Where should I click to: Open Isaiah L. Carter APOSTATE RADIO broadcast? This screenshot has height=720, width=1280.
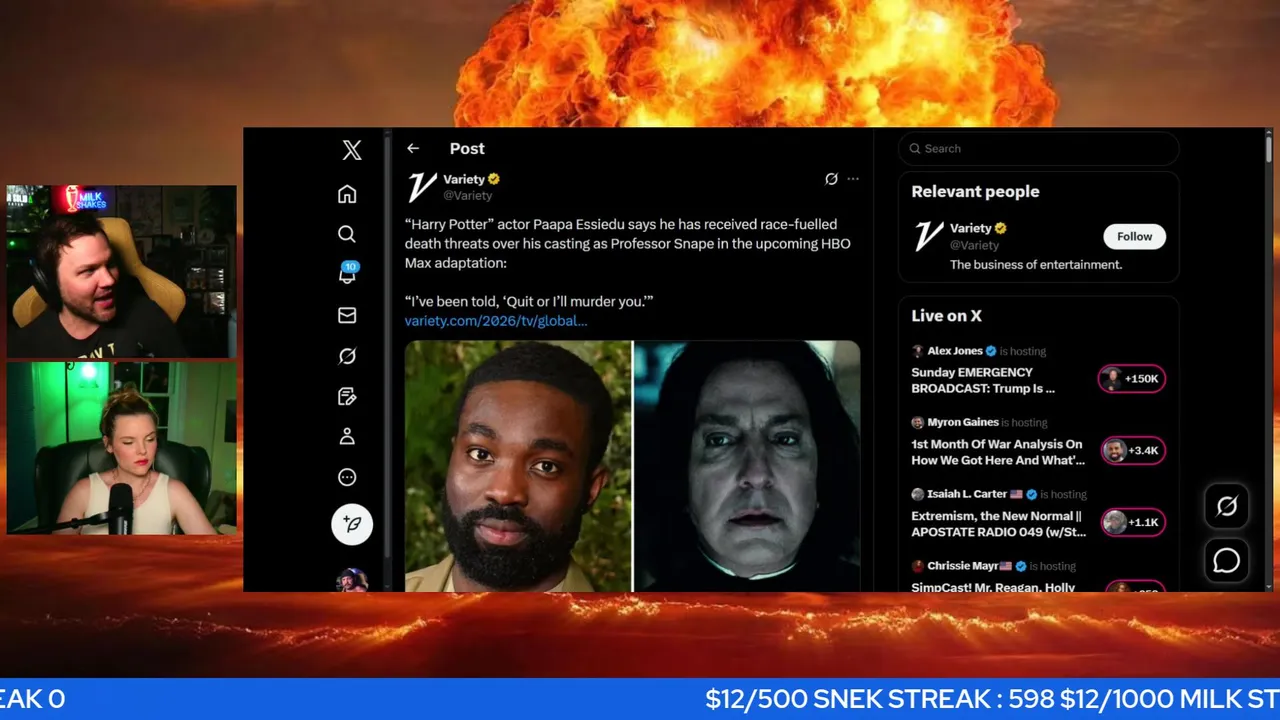pos(999,524)
